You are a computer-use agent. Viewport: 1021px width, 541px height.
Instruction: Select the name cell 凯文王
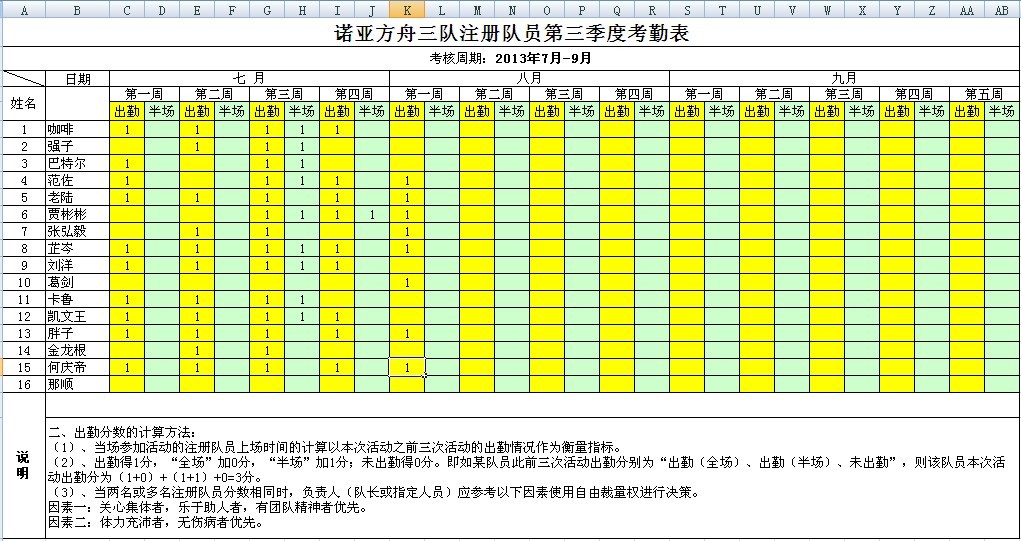coord(77,316)
